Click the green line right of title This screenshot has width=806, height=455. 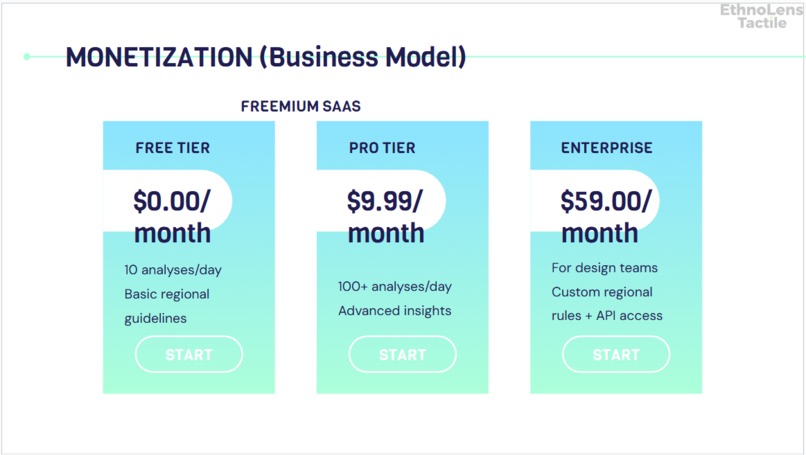point(636,57)
